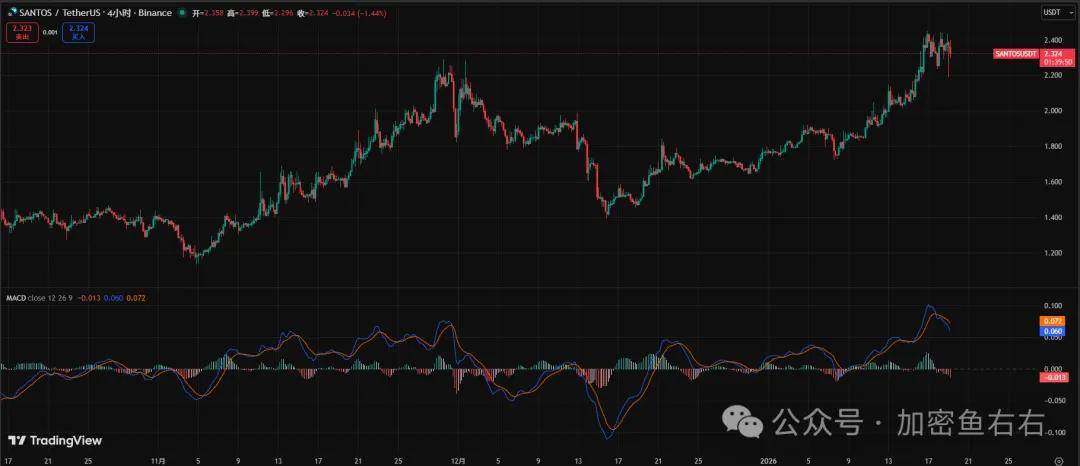The image size is (1080, 466).
Task: Click the 12月 date axis label
Action: click(459, 459)
